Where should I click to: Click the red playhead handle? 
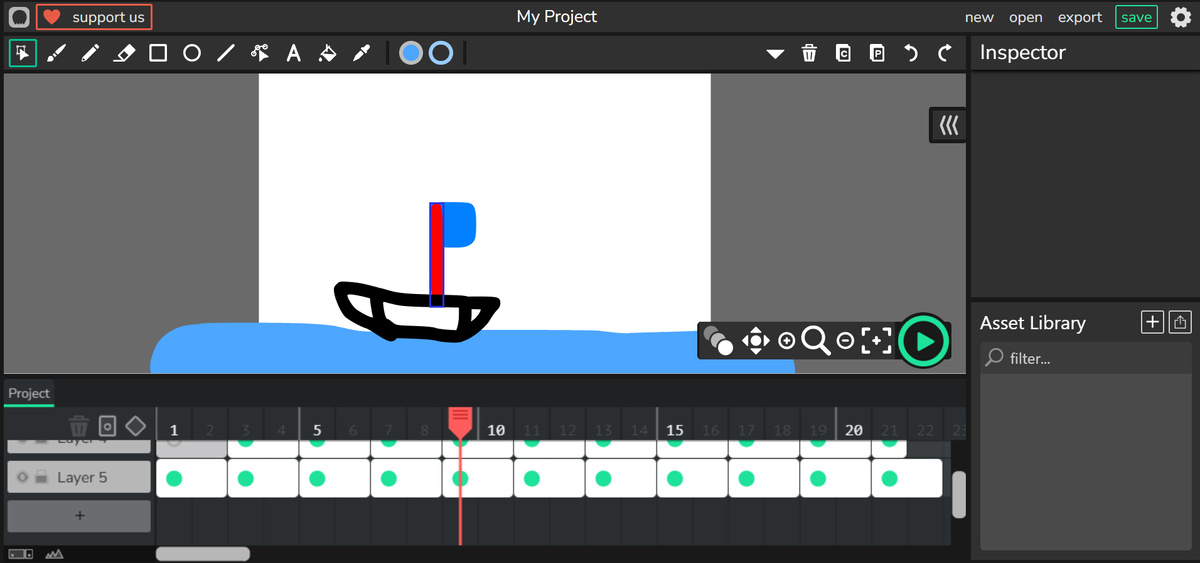point(460,421)
